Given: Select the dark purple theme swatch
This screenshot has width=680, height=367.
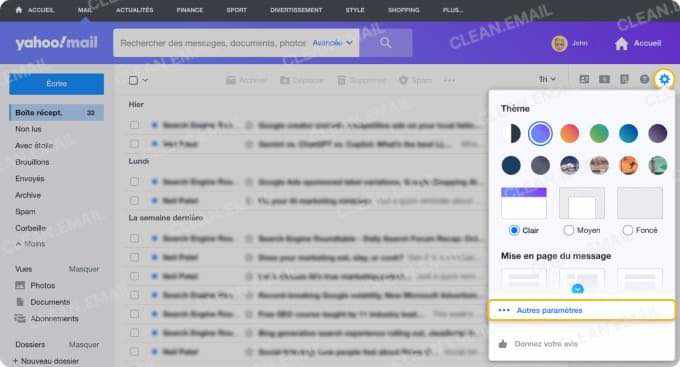Looking at the screenshot, I should [657, 133].
